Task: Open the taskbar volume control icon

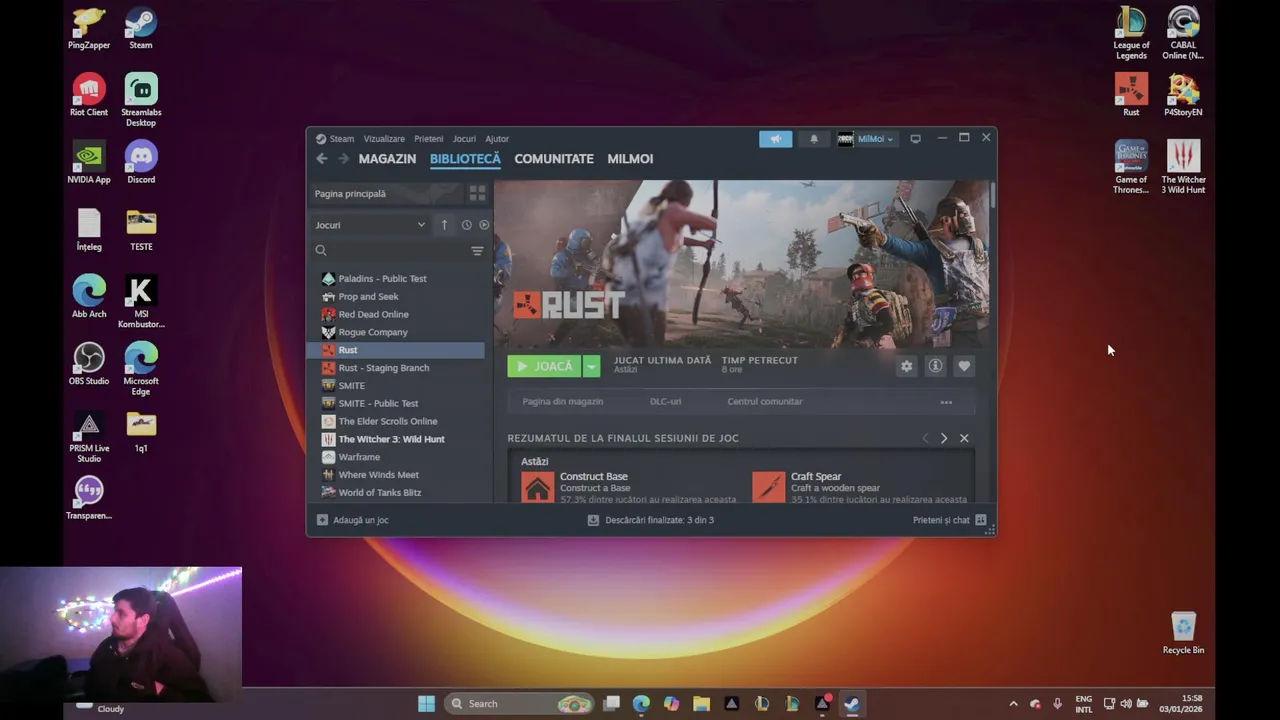Action: pyautogui.click(x=1126, y=704)
